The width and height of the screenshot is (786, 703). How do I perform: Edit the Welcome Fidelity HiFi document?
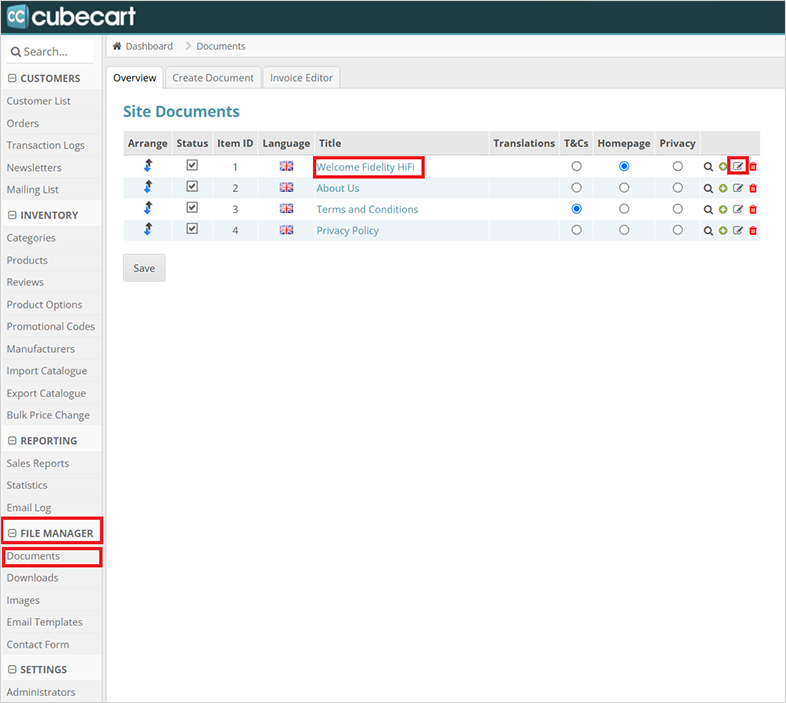pyautogui.click(x=738, y=166)
